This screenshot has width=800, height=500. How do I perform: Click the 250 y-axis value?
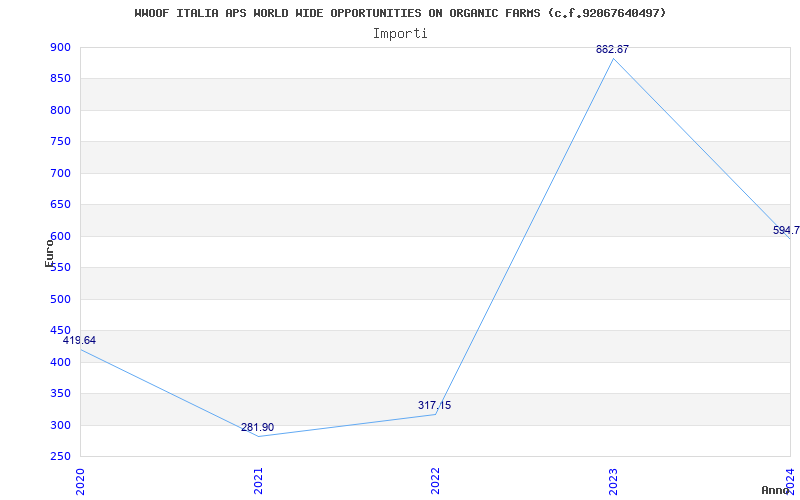60,457
